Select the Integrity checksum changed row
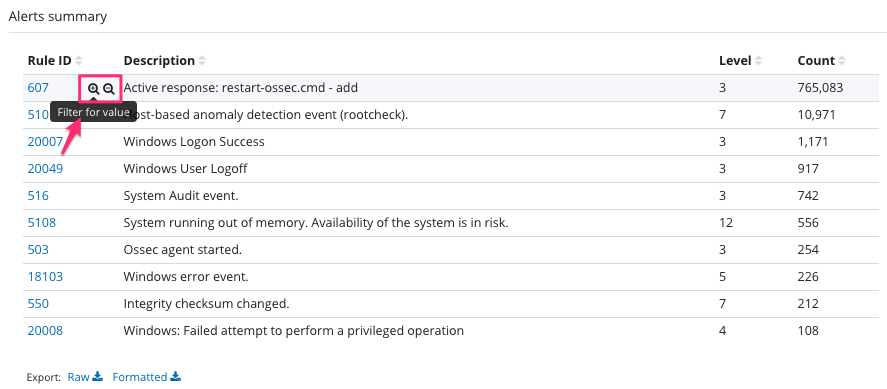Image resolution: width=887 pixels, height=389 pixels. pos(451,304)
